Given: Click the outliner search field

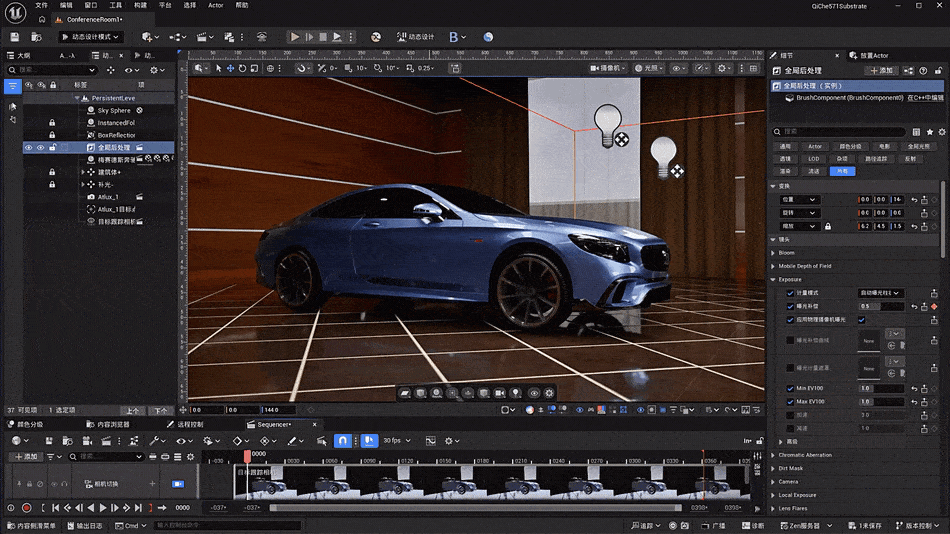Looking at the screenshot, I should coord(51,70).
